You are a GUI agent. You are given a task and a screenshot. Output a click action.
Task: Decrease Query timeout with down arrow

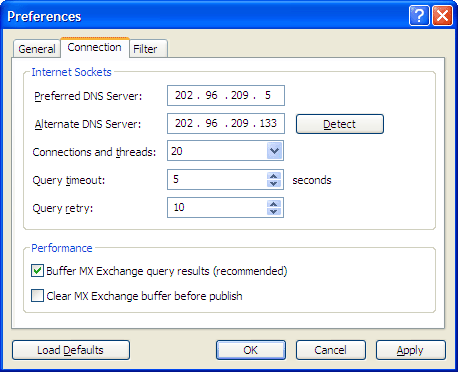point(274,183)
